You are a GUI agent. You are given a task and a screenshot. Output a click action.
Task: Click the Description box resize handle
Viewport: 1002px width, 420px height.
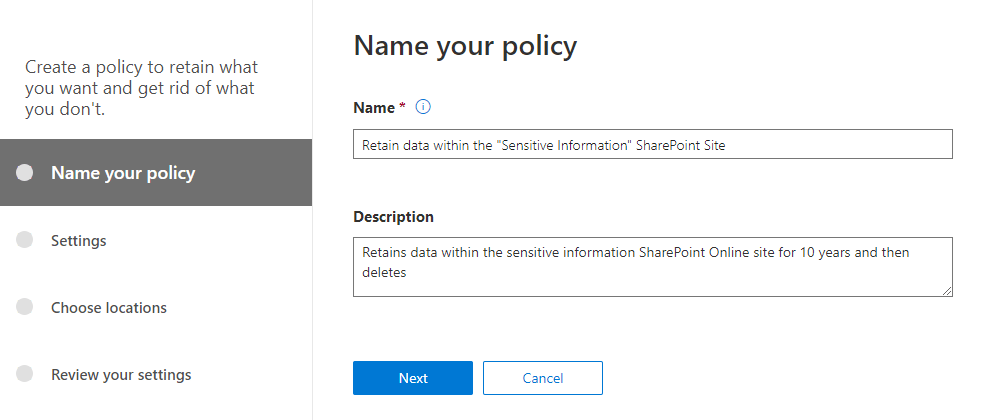pyautogui.click(x=946, y=291)
